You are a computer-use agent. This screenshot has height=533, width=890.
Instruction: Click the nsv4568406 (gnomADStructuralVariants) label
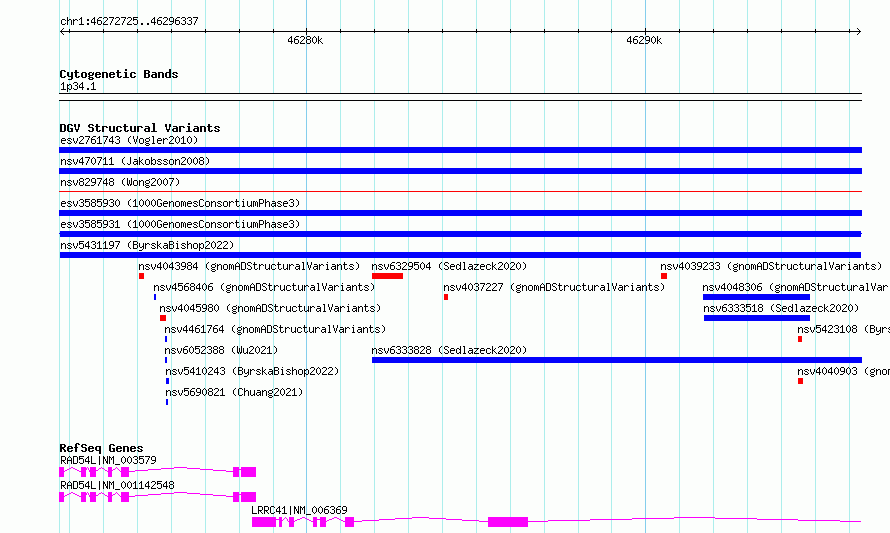265,287
